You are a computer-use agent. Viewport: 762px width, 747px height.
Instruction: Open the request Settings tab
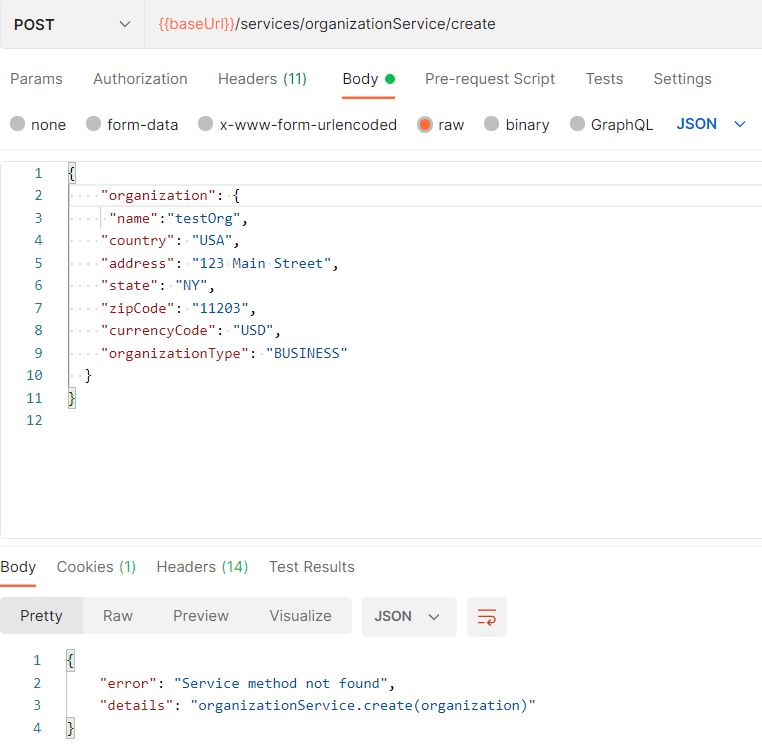pyautogui.click(x=682, y=79)
